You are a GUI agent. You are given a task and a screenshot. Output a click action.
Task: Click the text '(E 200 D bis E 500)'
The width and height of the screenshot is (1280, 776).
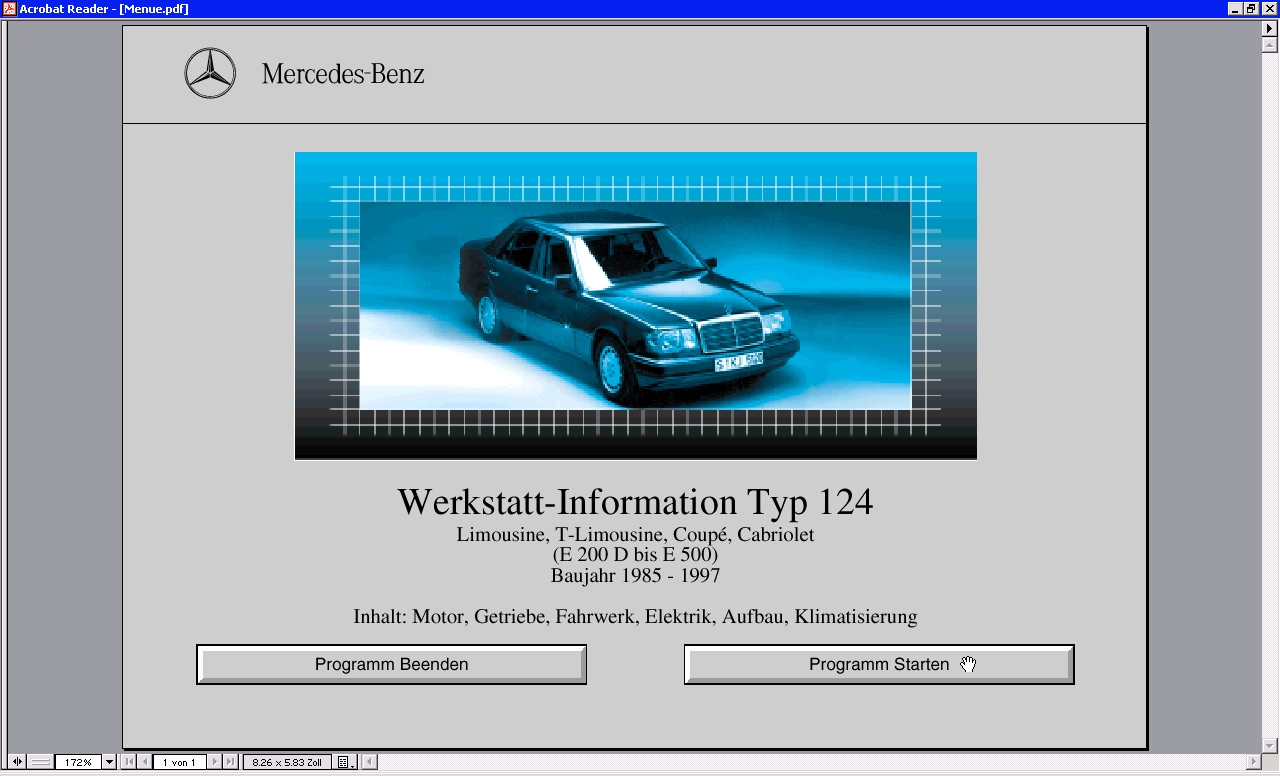[x=635, y=554]
